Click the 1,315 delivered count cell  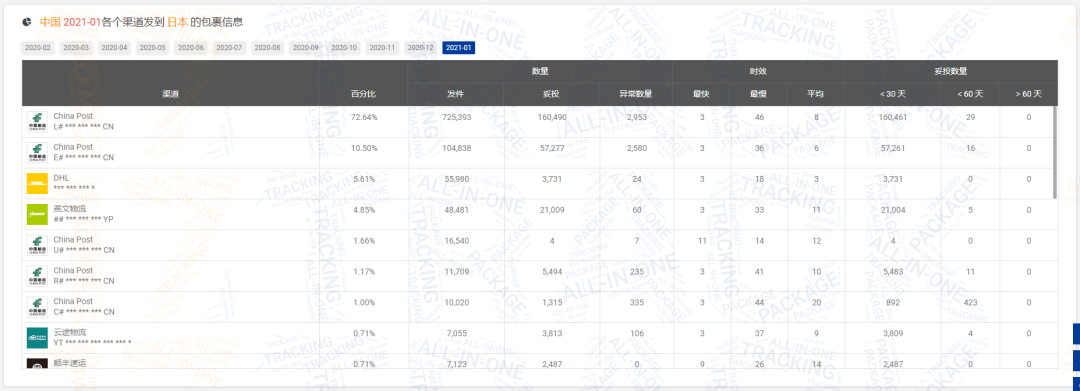point(552,302)
